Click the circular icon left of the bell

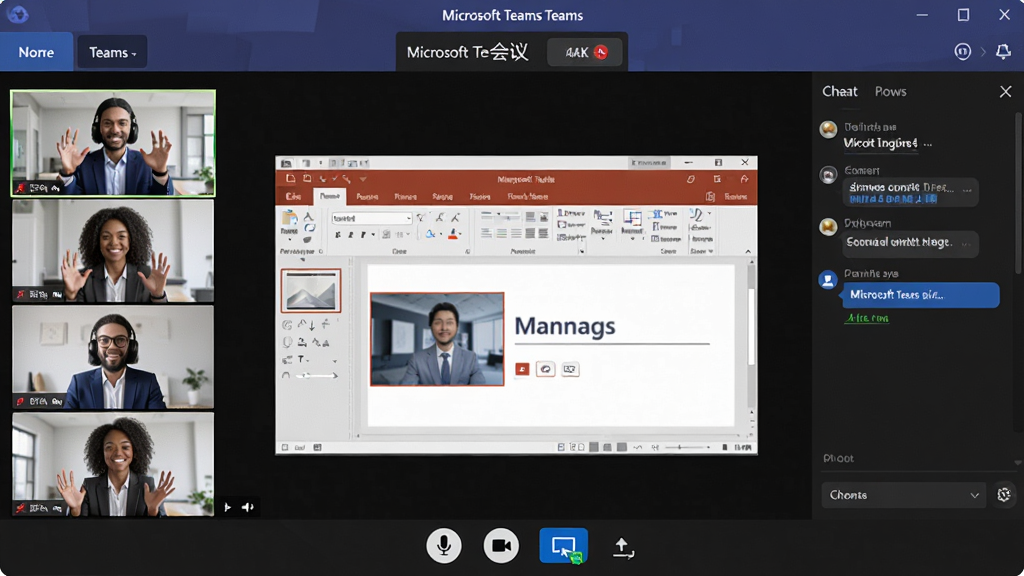(x=963, y=51)
